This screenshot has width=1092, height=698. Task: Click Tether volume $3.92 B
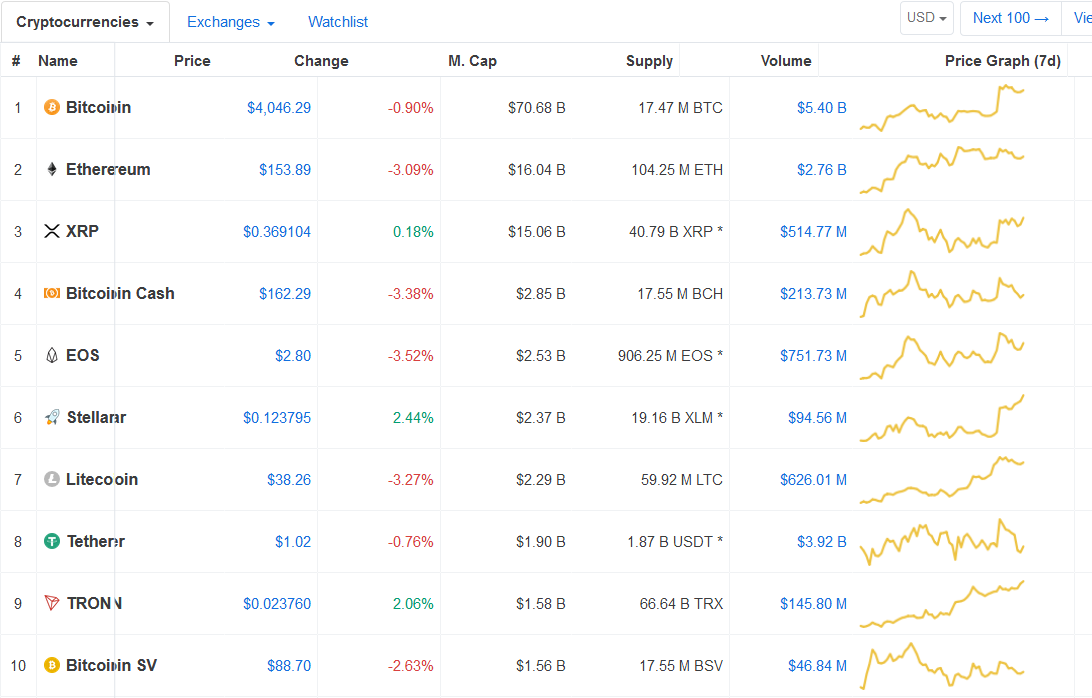pyautogui.click(x=822, y=542)
